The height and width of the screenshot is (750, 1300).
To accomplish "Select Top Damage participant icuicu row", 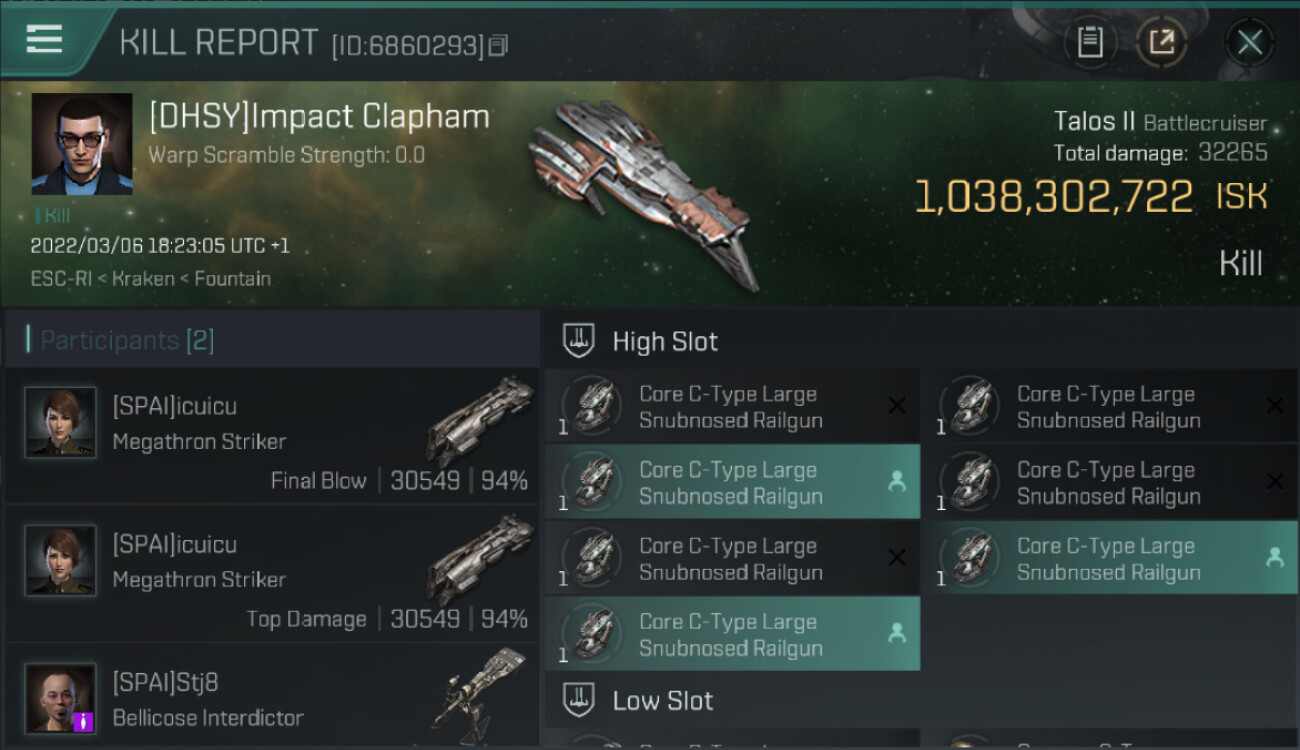I will click(x=272, y=574).
